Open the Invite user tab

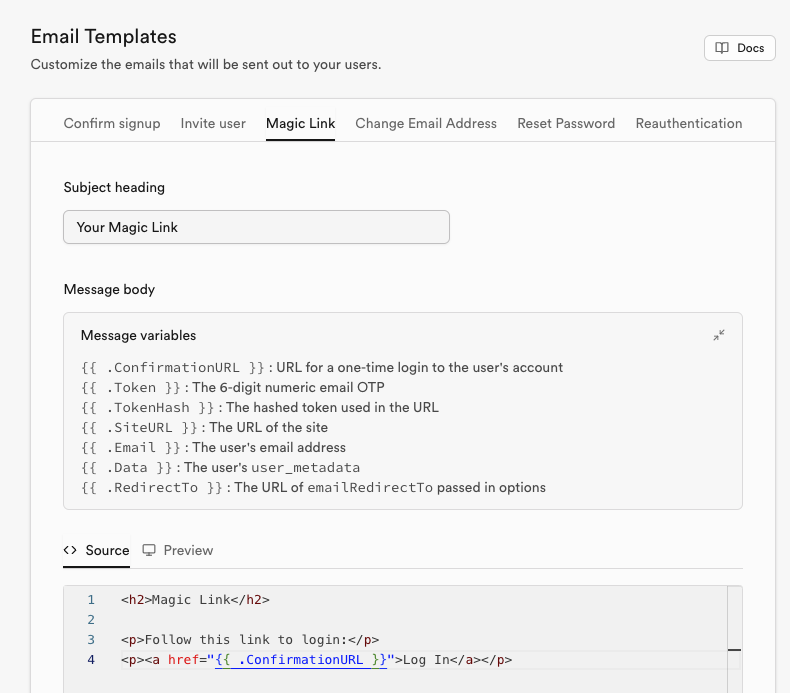point(213,124)
